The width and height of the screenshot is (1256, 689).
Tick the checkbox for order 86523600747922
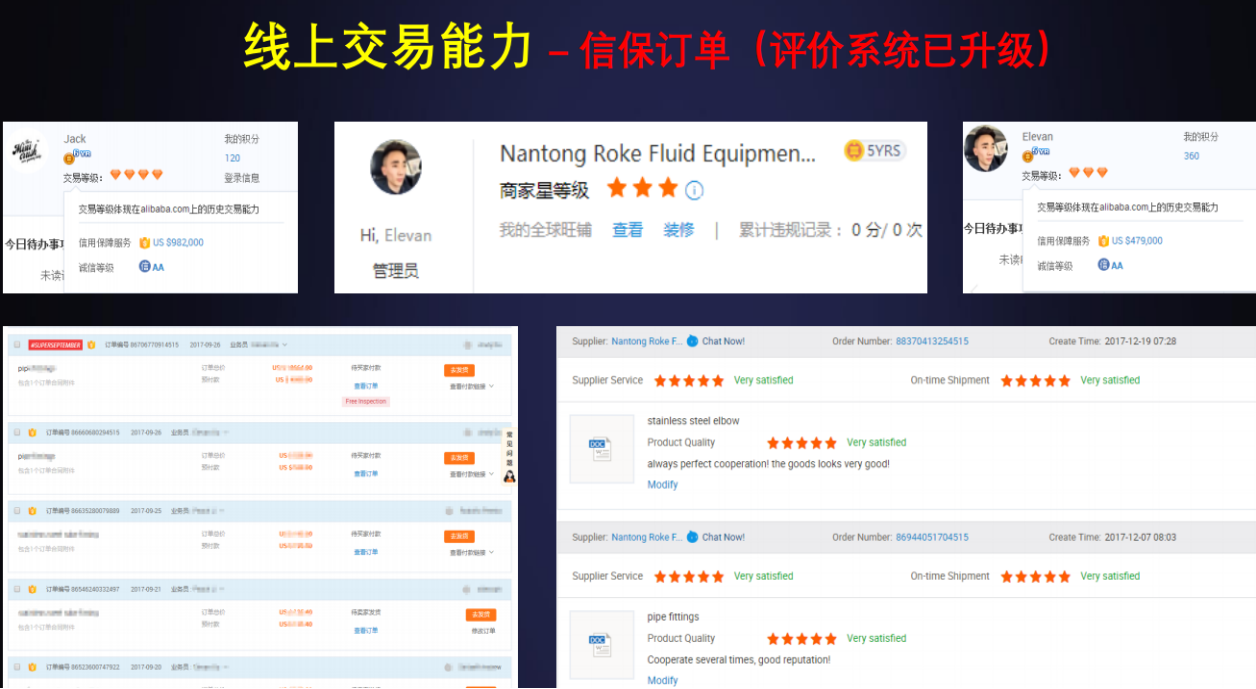(17, 666)
